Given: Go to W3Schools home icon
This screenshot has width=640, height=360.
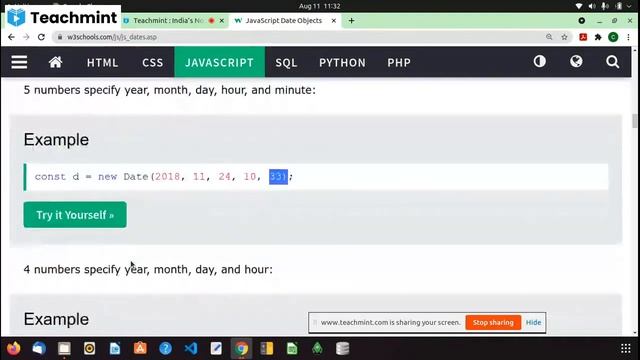Looking at the screenshot, I should (x=56, y=62).
